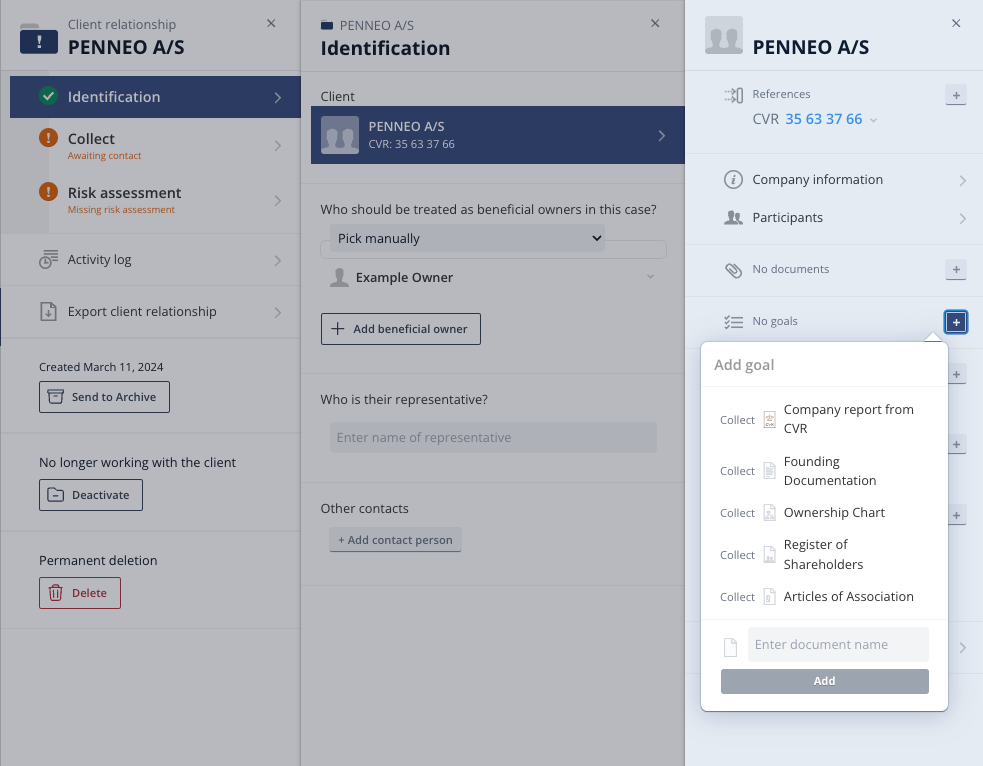Click the green Identification checkmark icon

point(48,96)
